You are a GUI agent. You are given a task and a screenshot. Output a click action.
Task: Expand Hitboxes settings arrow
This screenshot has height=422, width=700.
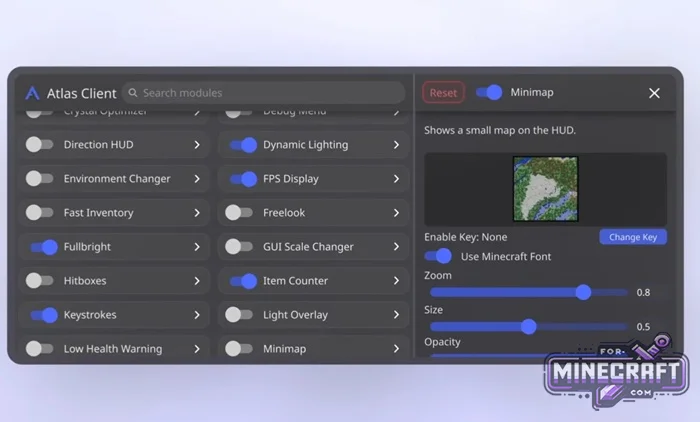(x=197, y=281)
